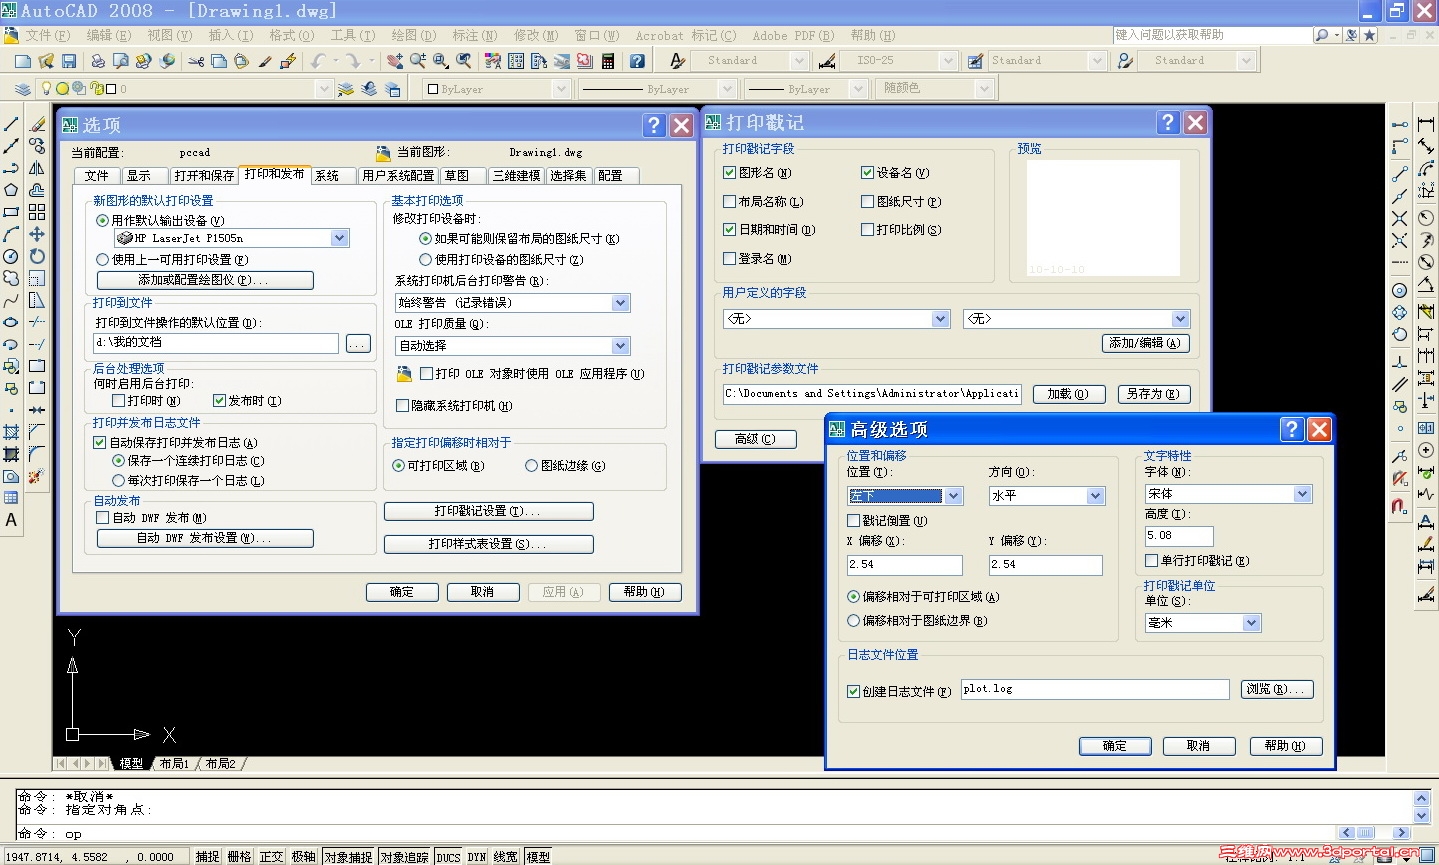Select the Hatch tool
Viewport: 1439px width, 865px height.
click(x=11, y=432)
